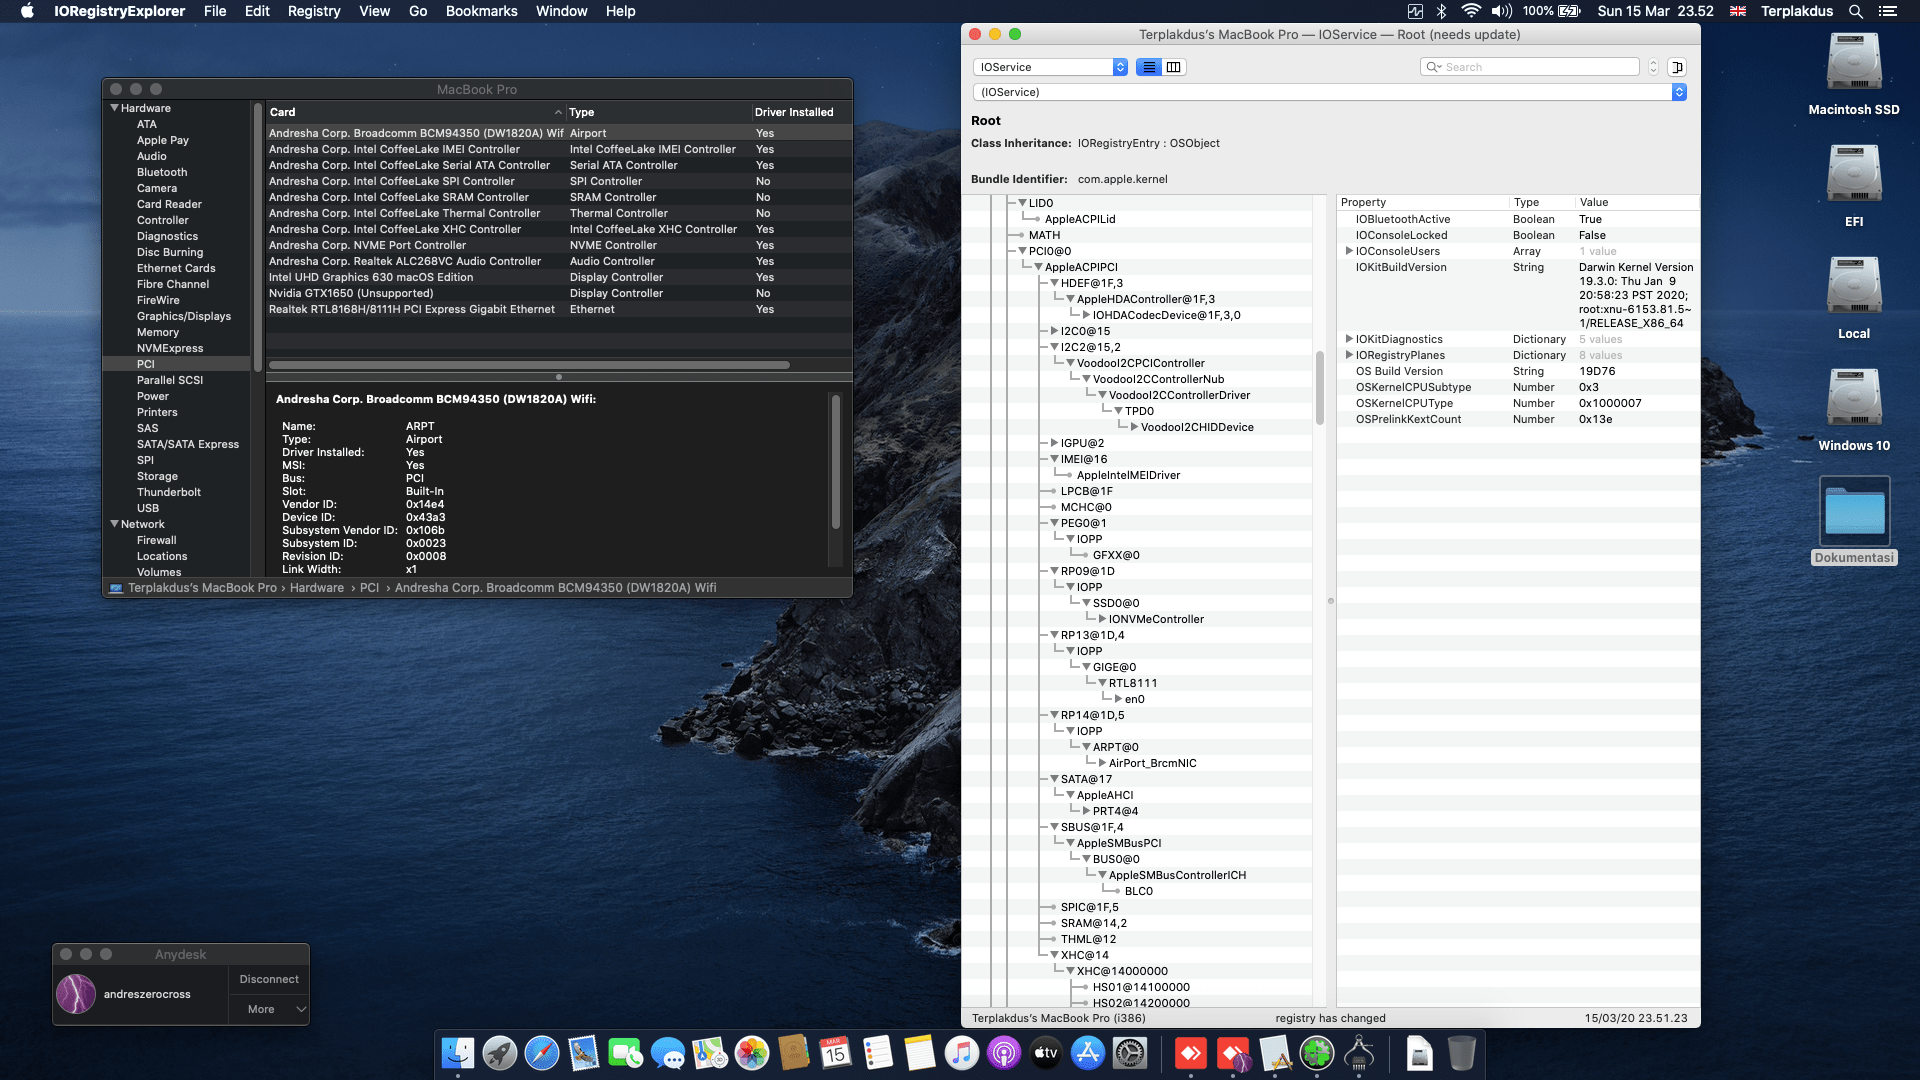Open the IORegistryExplorer app menu
Screen dimensions: 1920x1080
pyautogui.click(x=119, y=11)
